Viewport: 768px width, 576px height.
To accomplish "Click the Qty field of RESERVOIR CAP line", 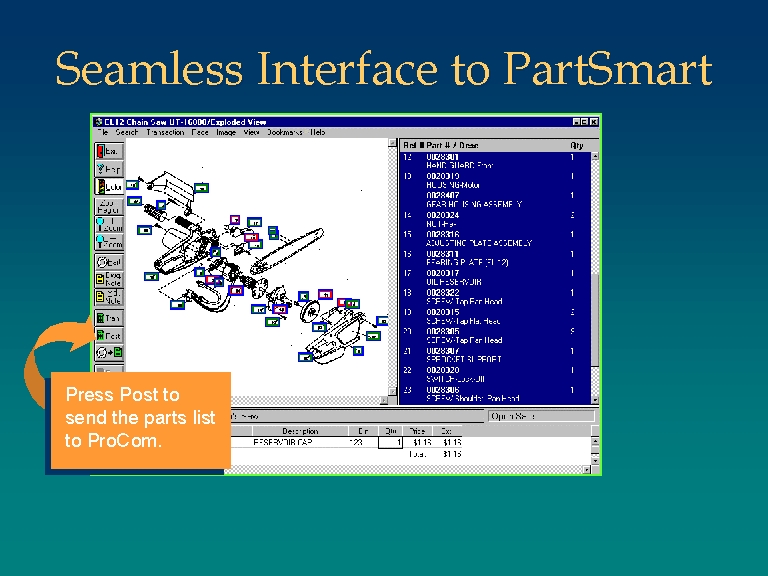I will tap(390, 443).
